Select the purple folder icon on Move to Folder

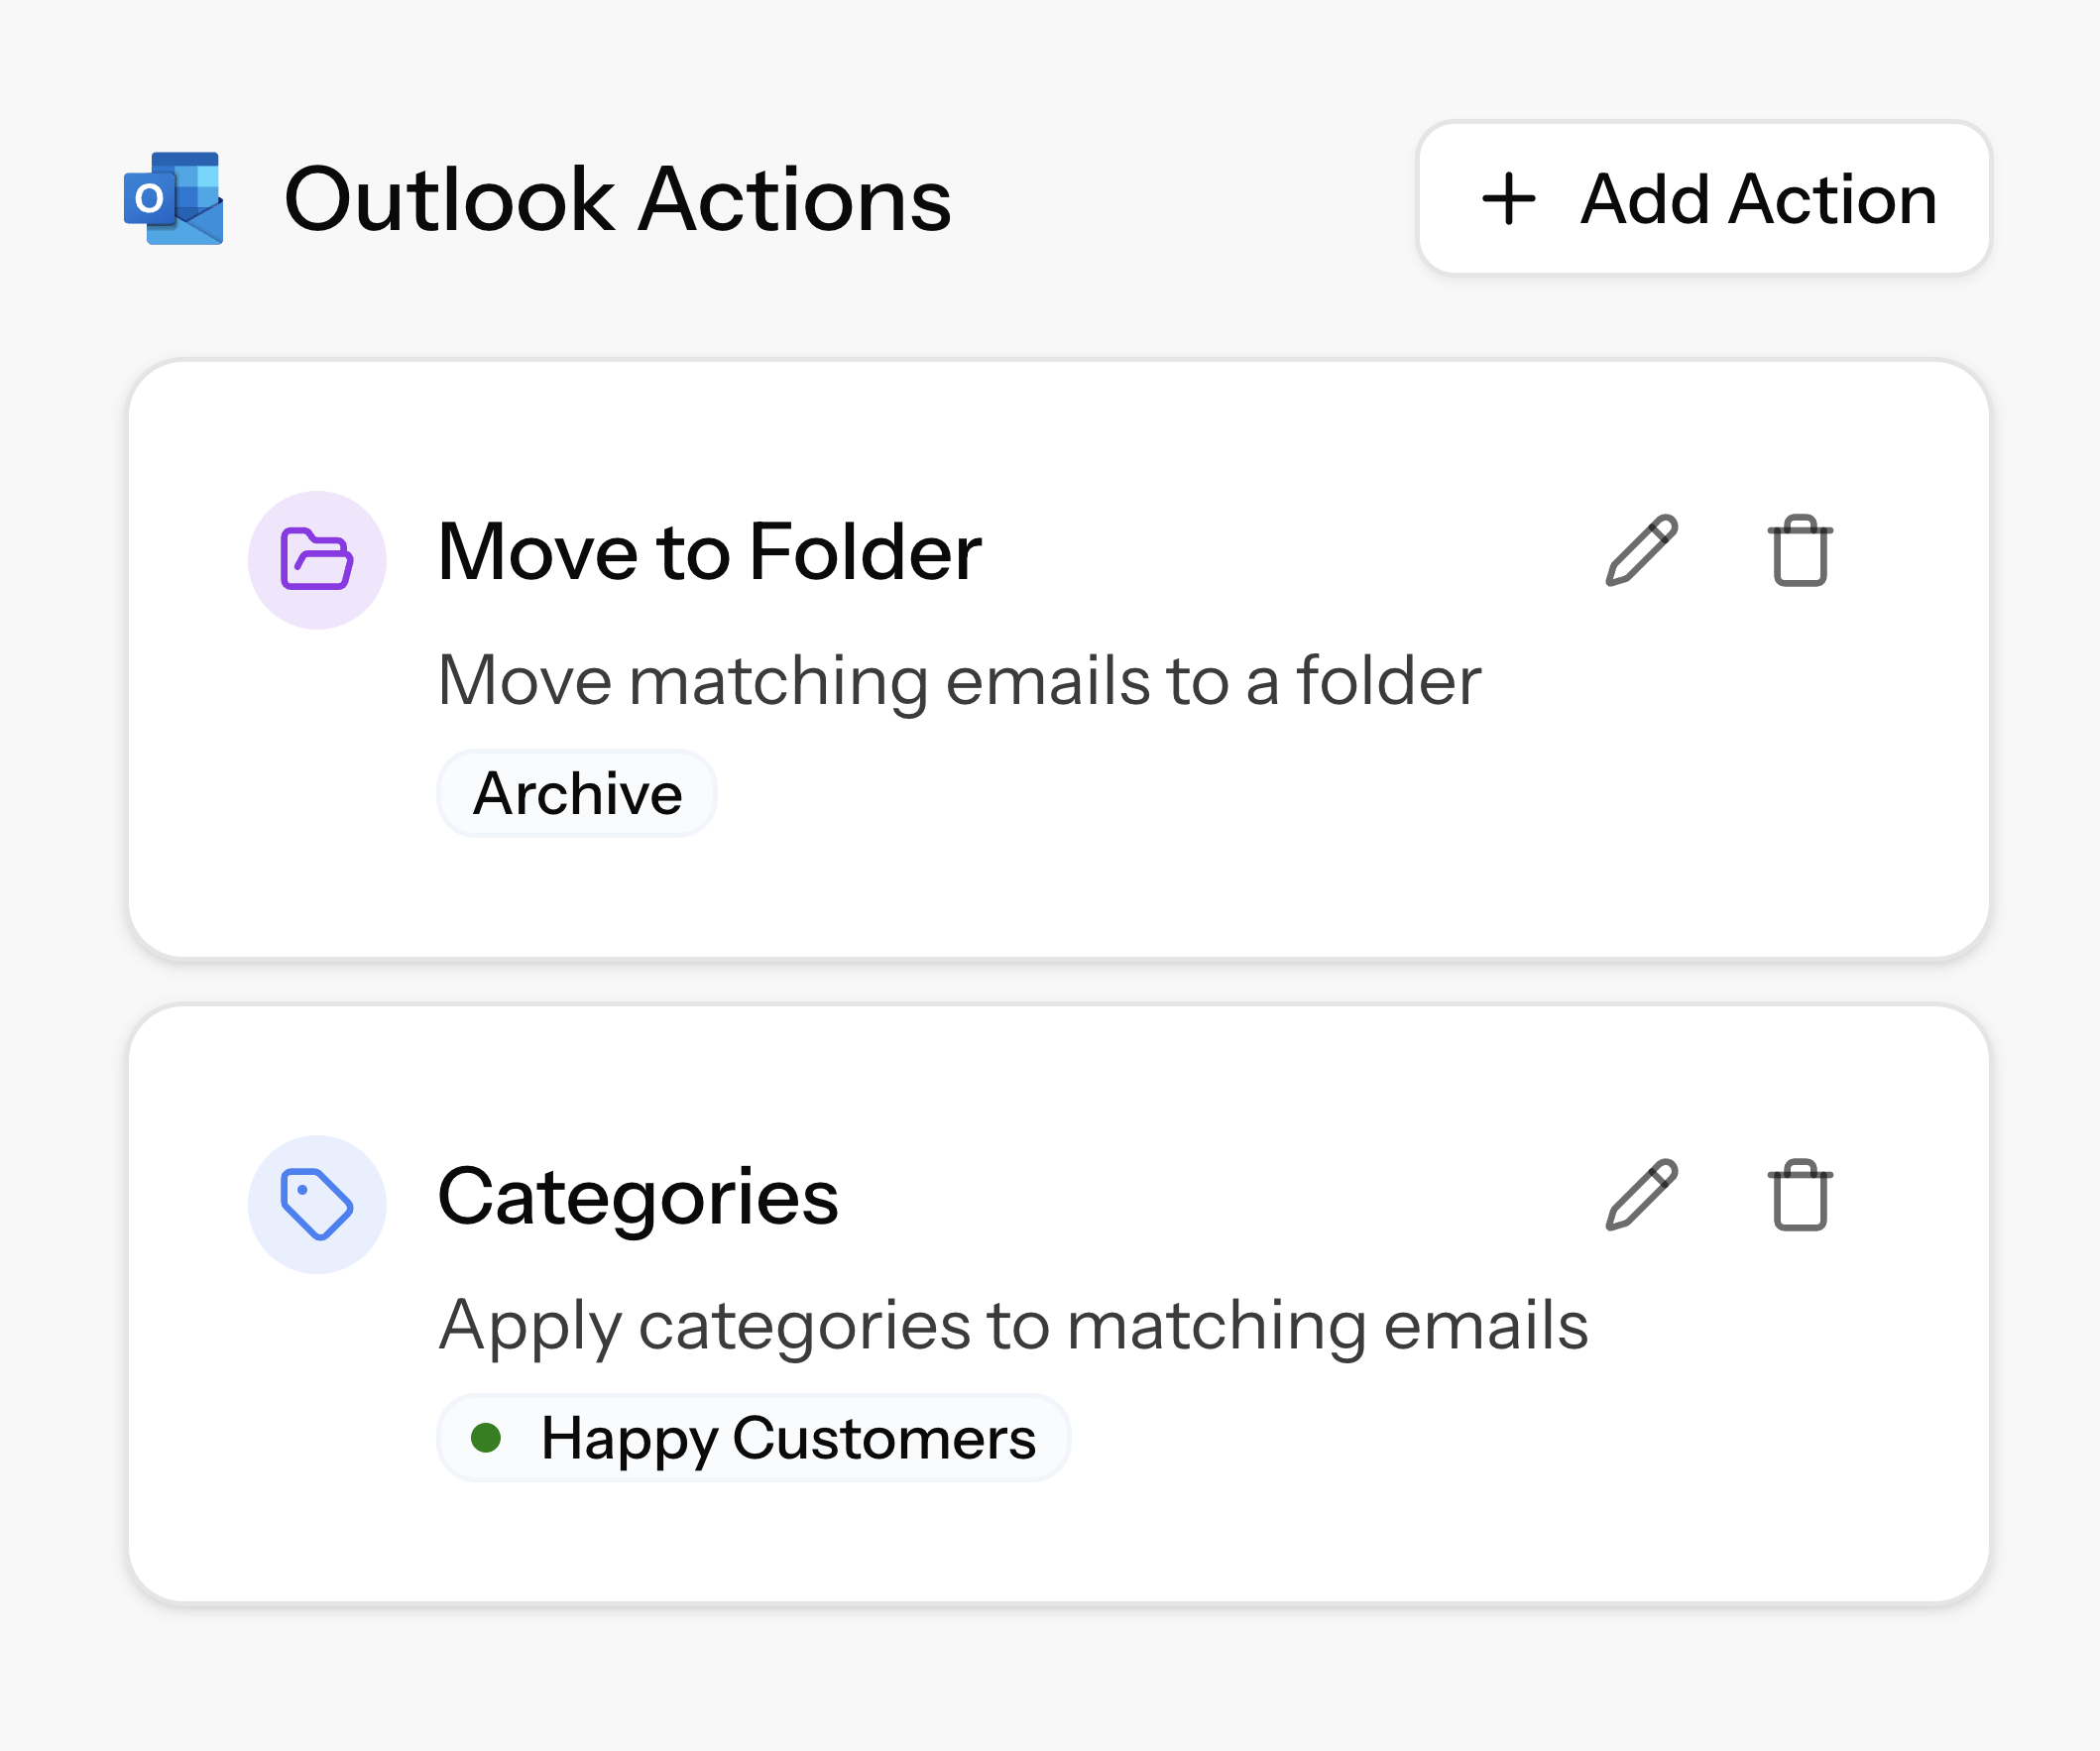(317, 560)
